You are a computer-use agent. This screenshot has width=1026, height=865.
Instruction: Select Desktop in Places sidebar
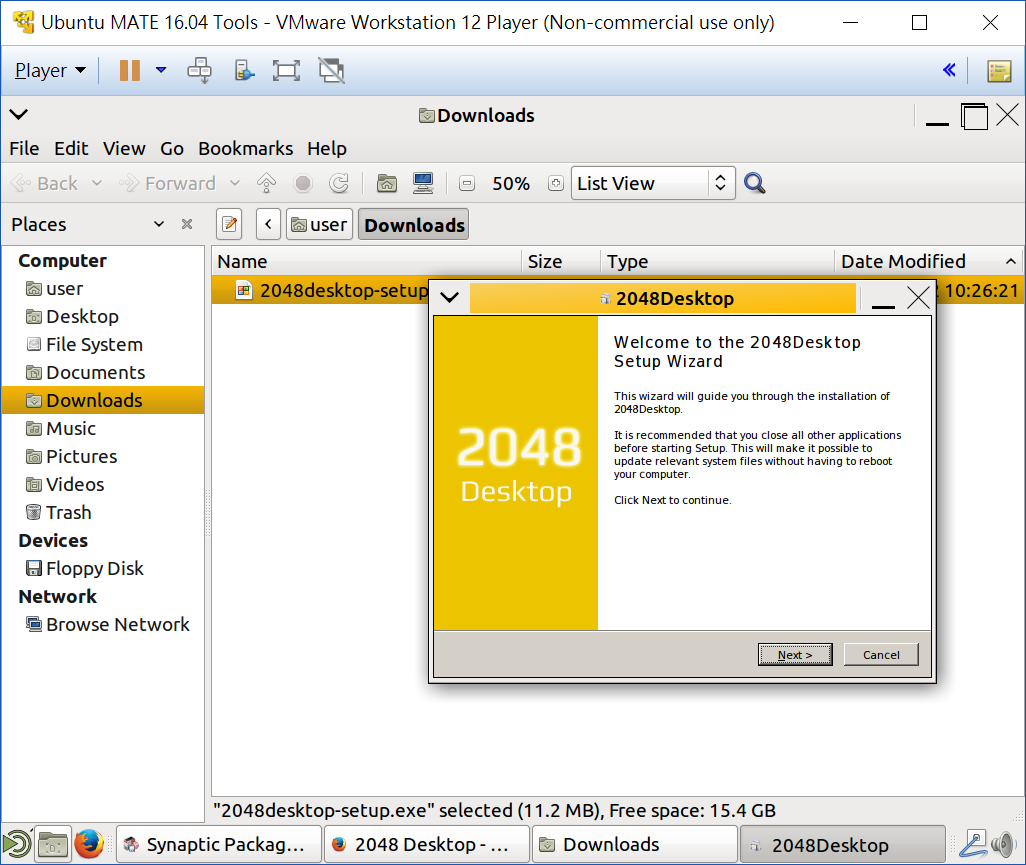pyautogui.click(x=103, y=317)
